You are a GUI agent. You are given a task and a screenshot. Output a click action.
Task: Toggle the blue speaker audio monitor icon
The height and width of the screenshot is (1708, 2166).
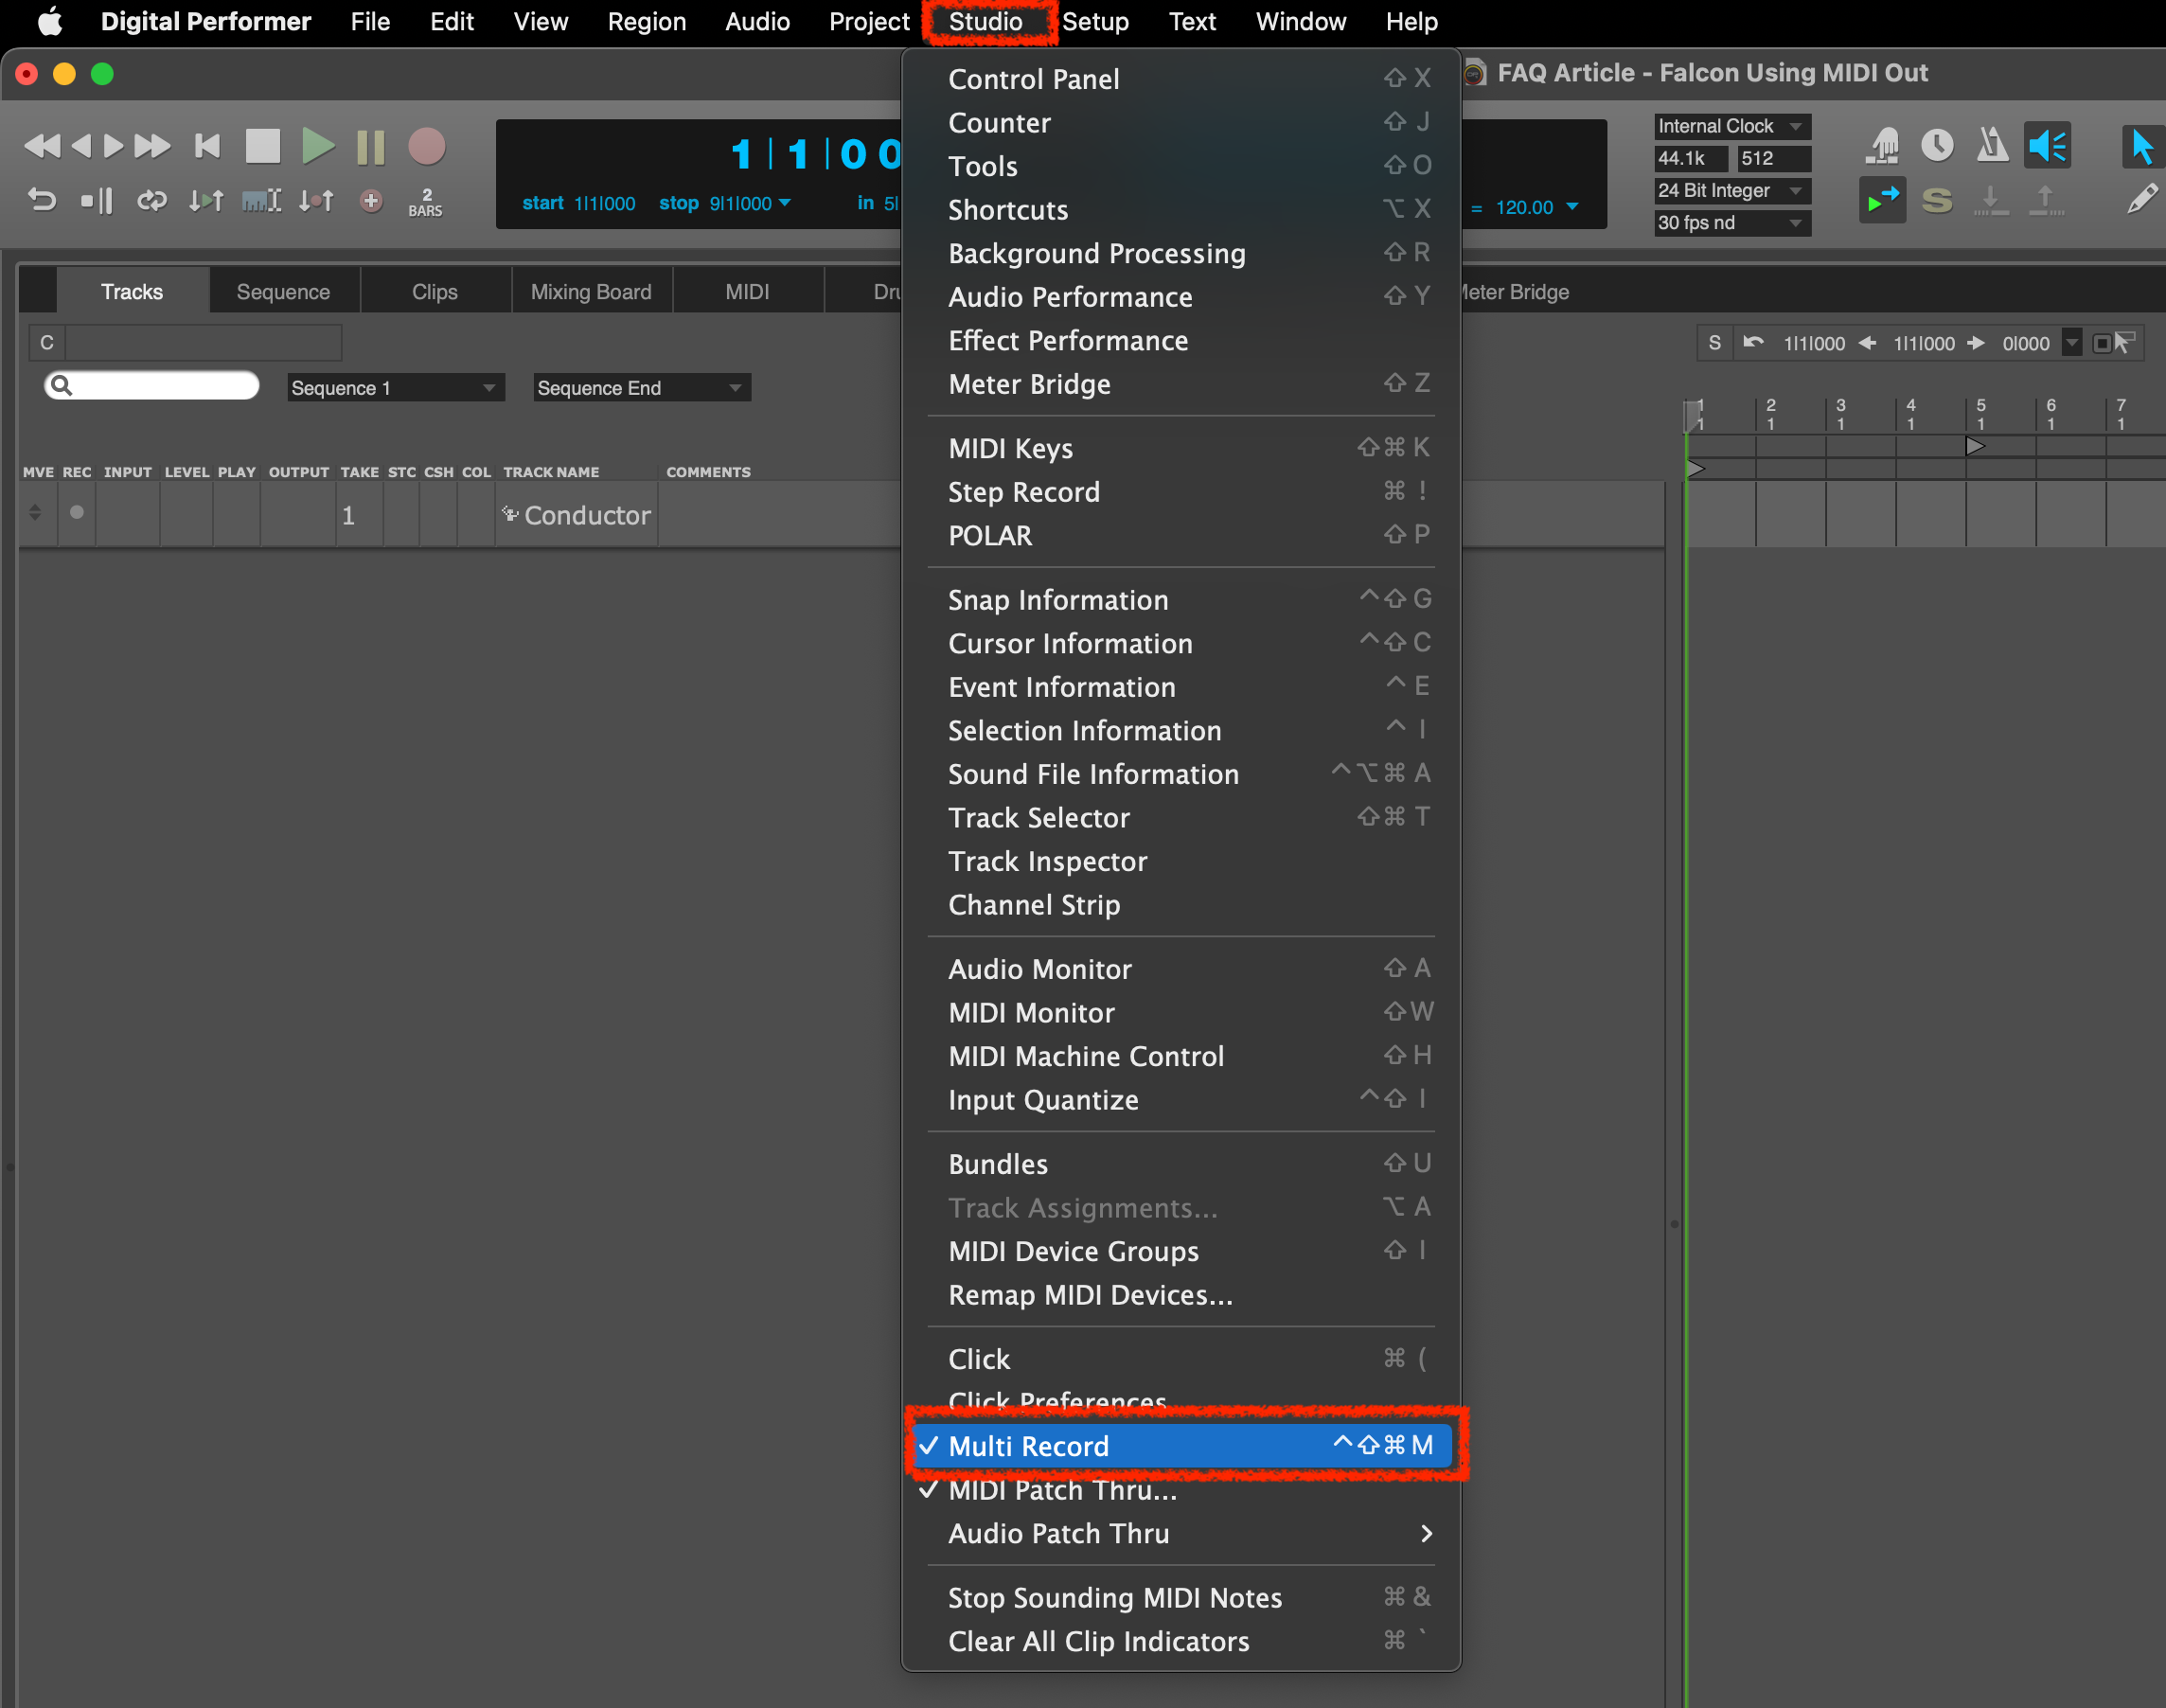coord(2048,146)
